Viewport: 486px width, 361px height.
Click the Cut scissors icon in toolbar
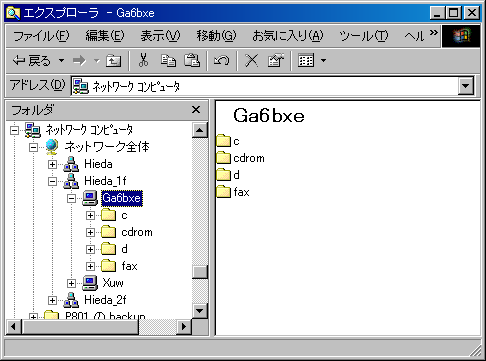(143, 60)
